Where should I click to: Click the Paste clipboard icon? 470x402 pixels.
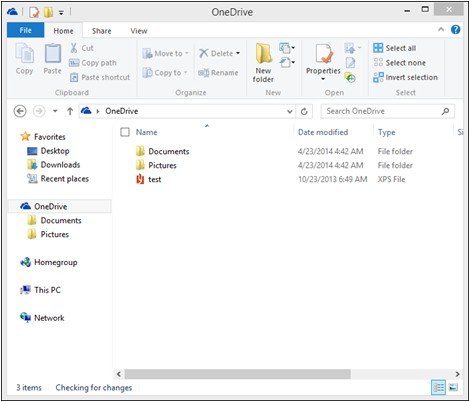(53, 54)
